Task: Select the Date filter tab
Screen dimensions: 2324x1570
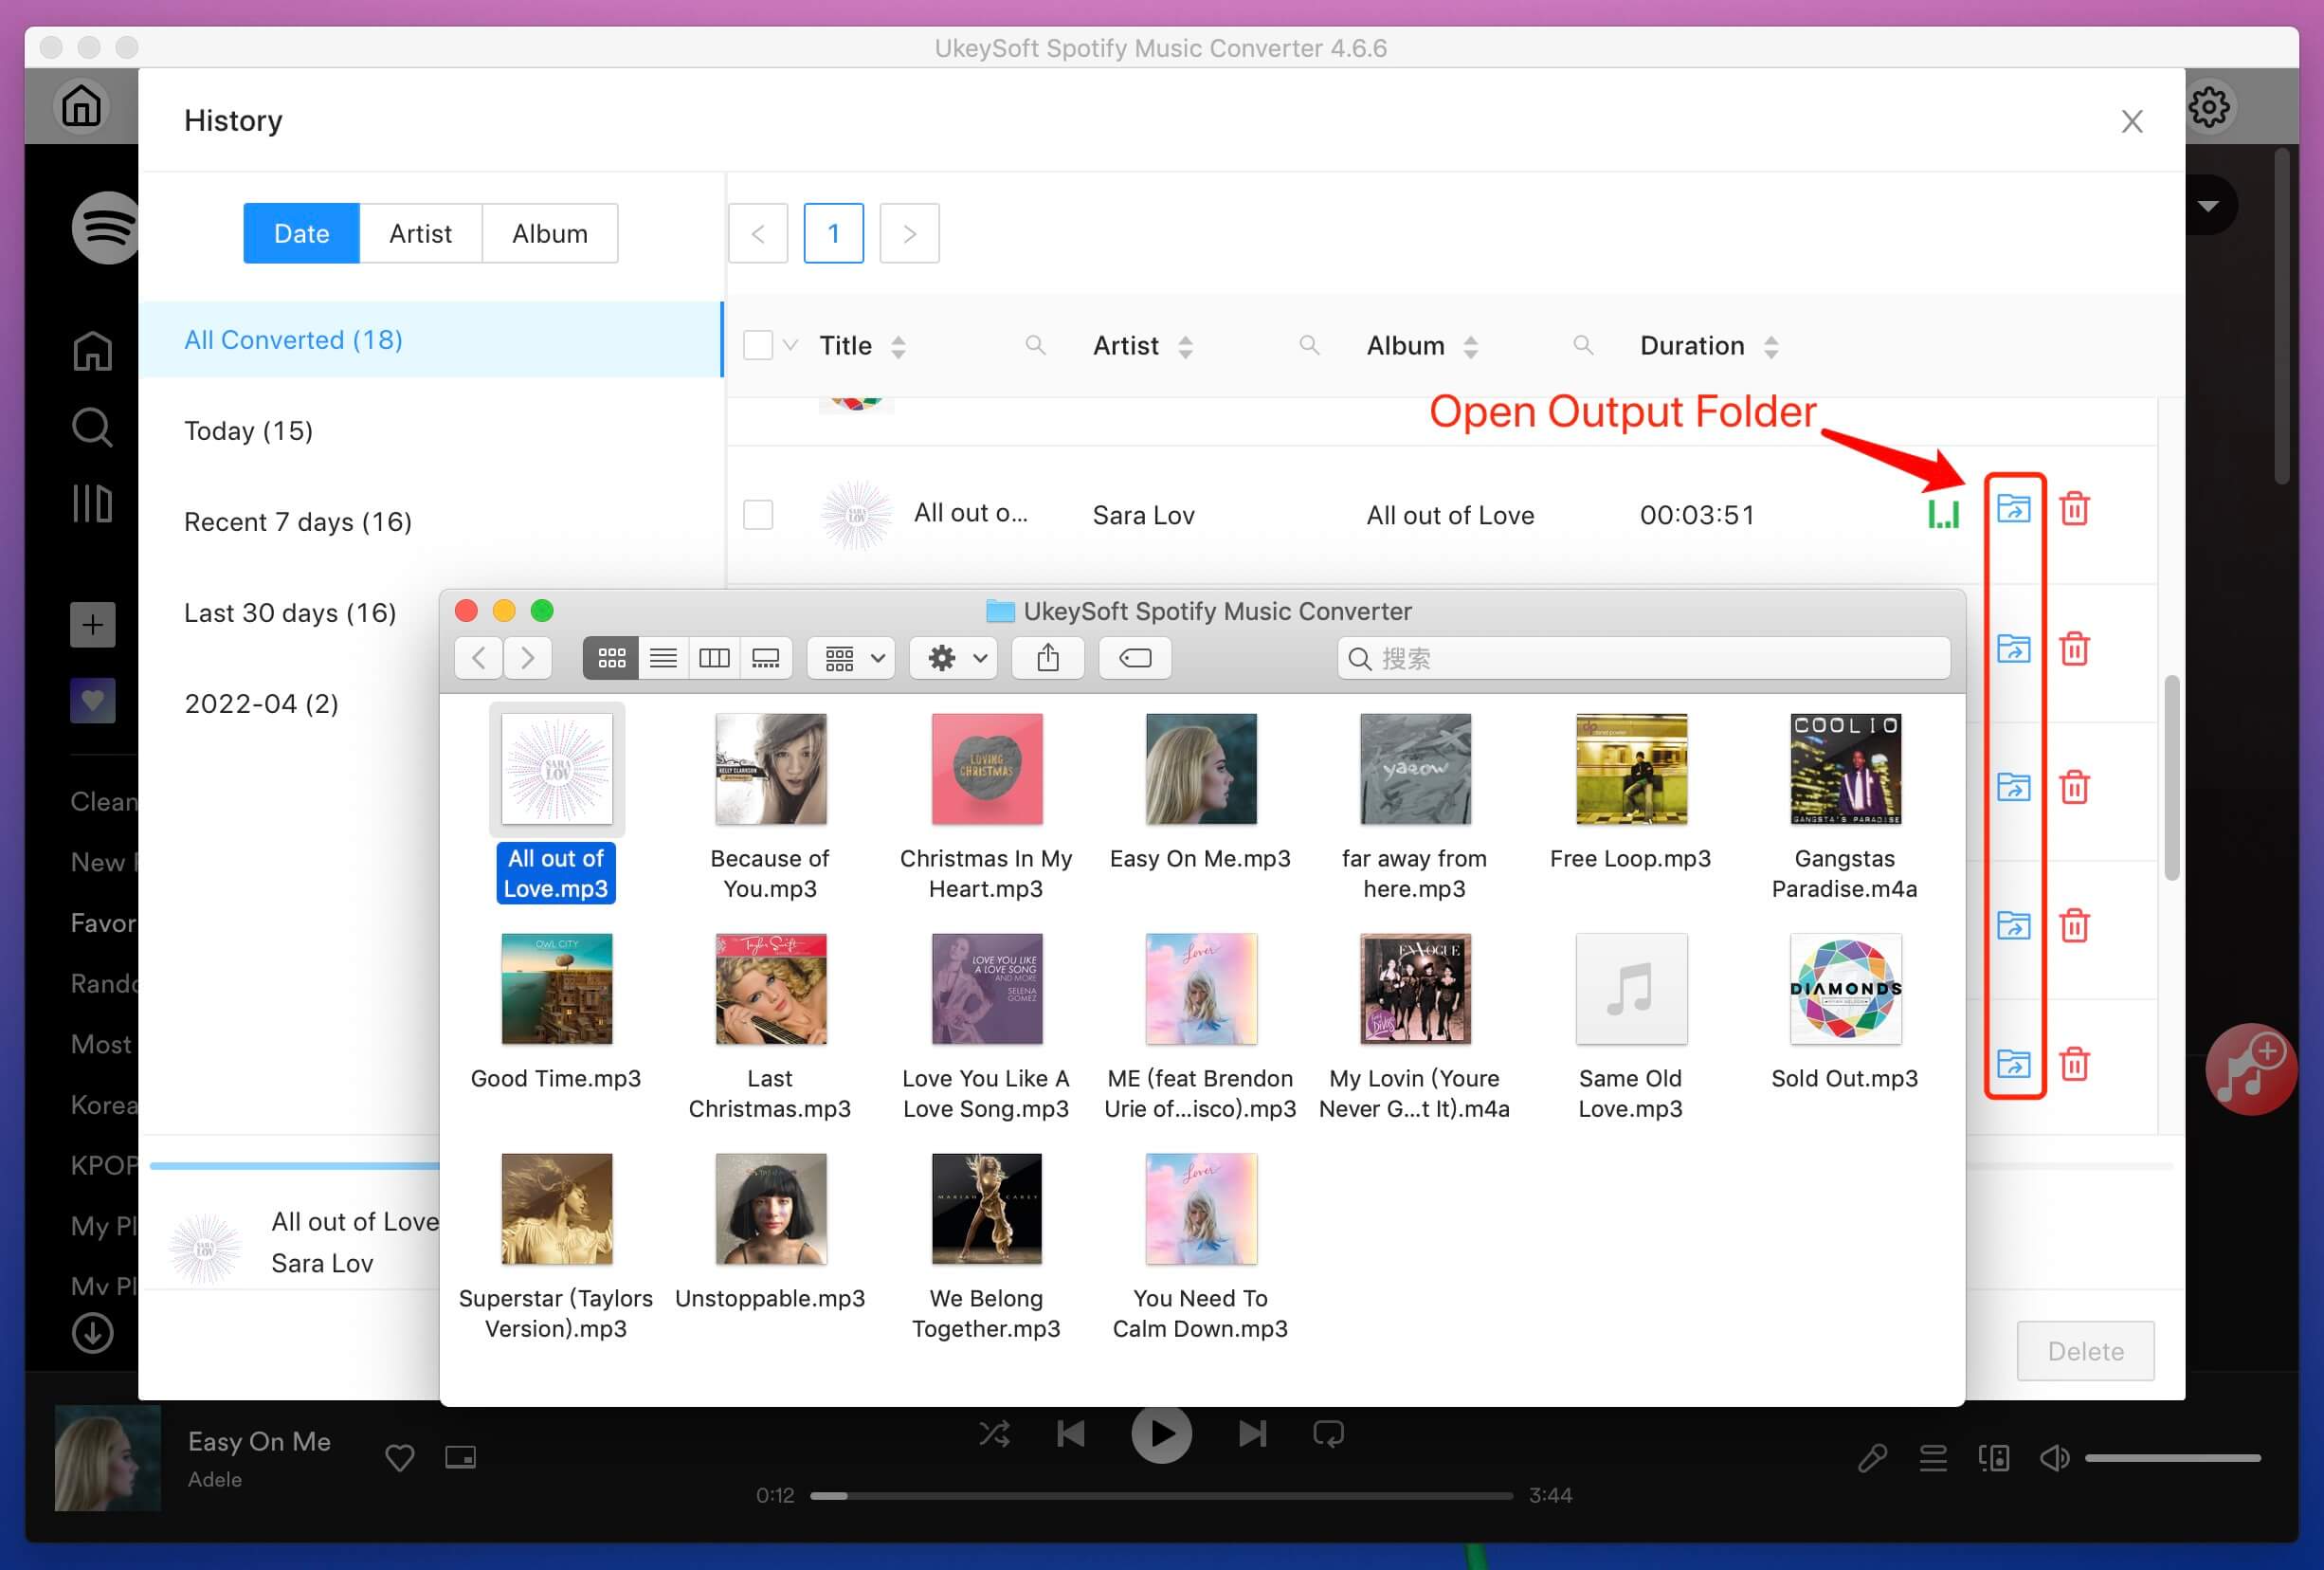Action: pos(301,233)
